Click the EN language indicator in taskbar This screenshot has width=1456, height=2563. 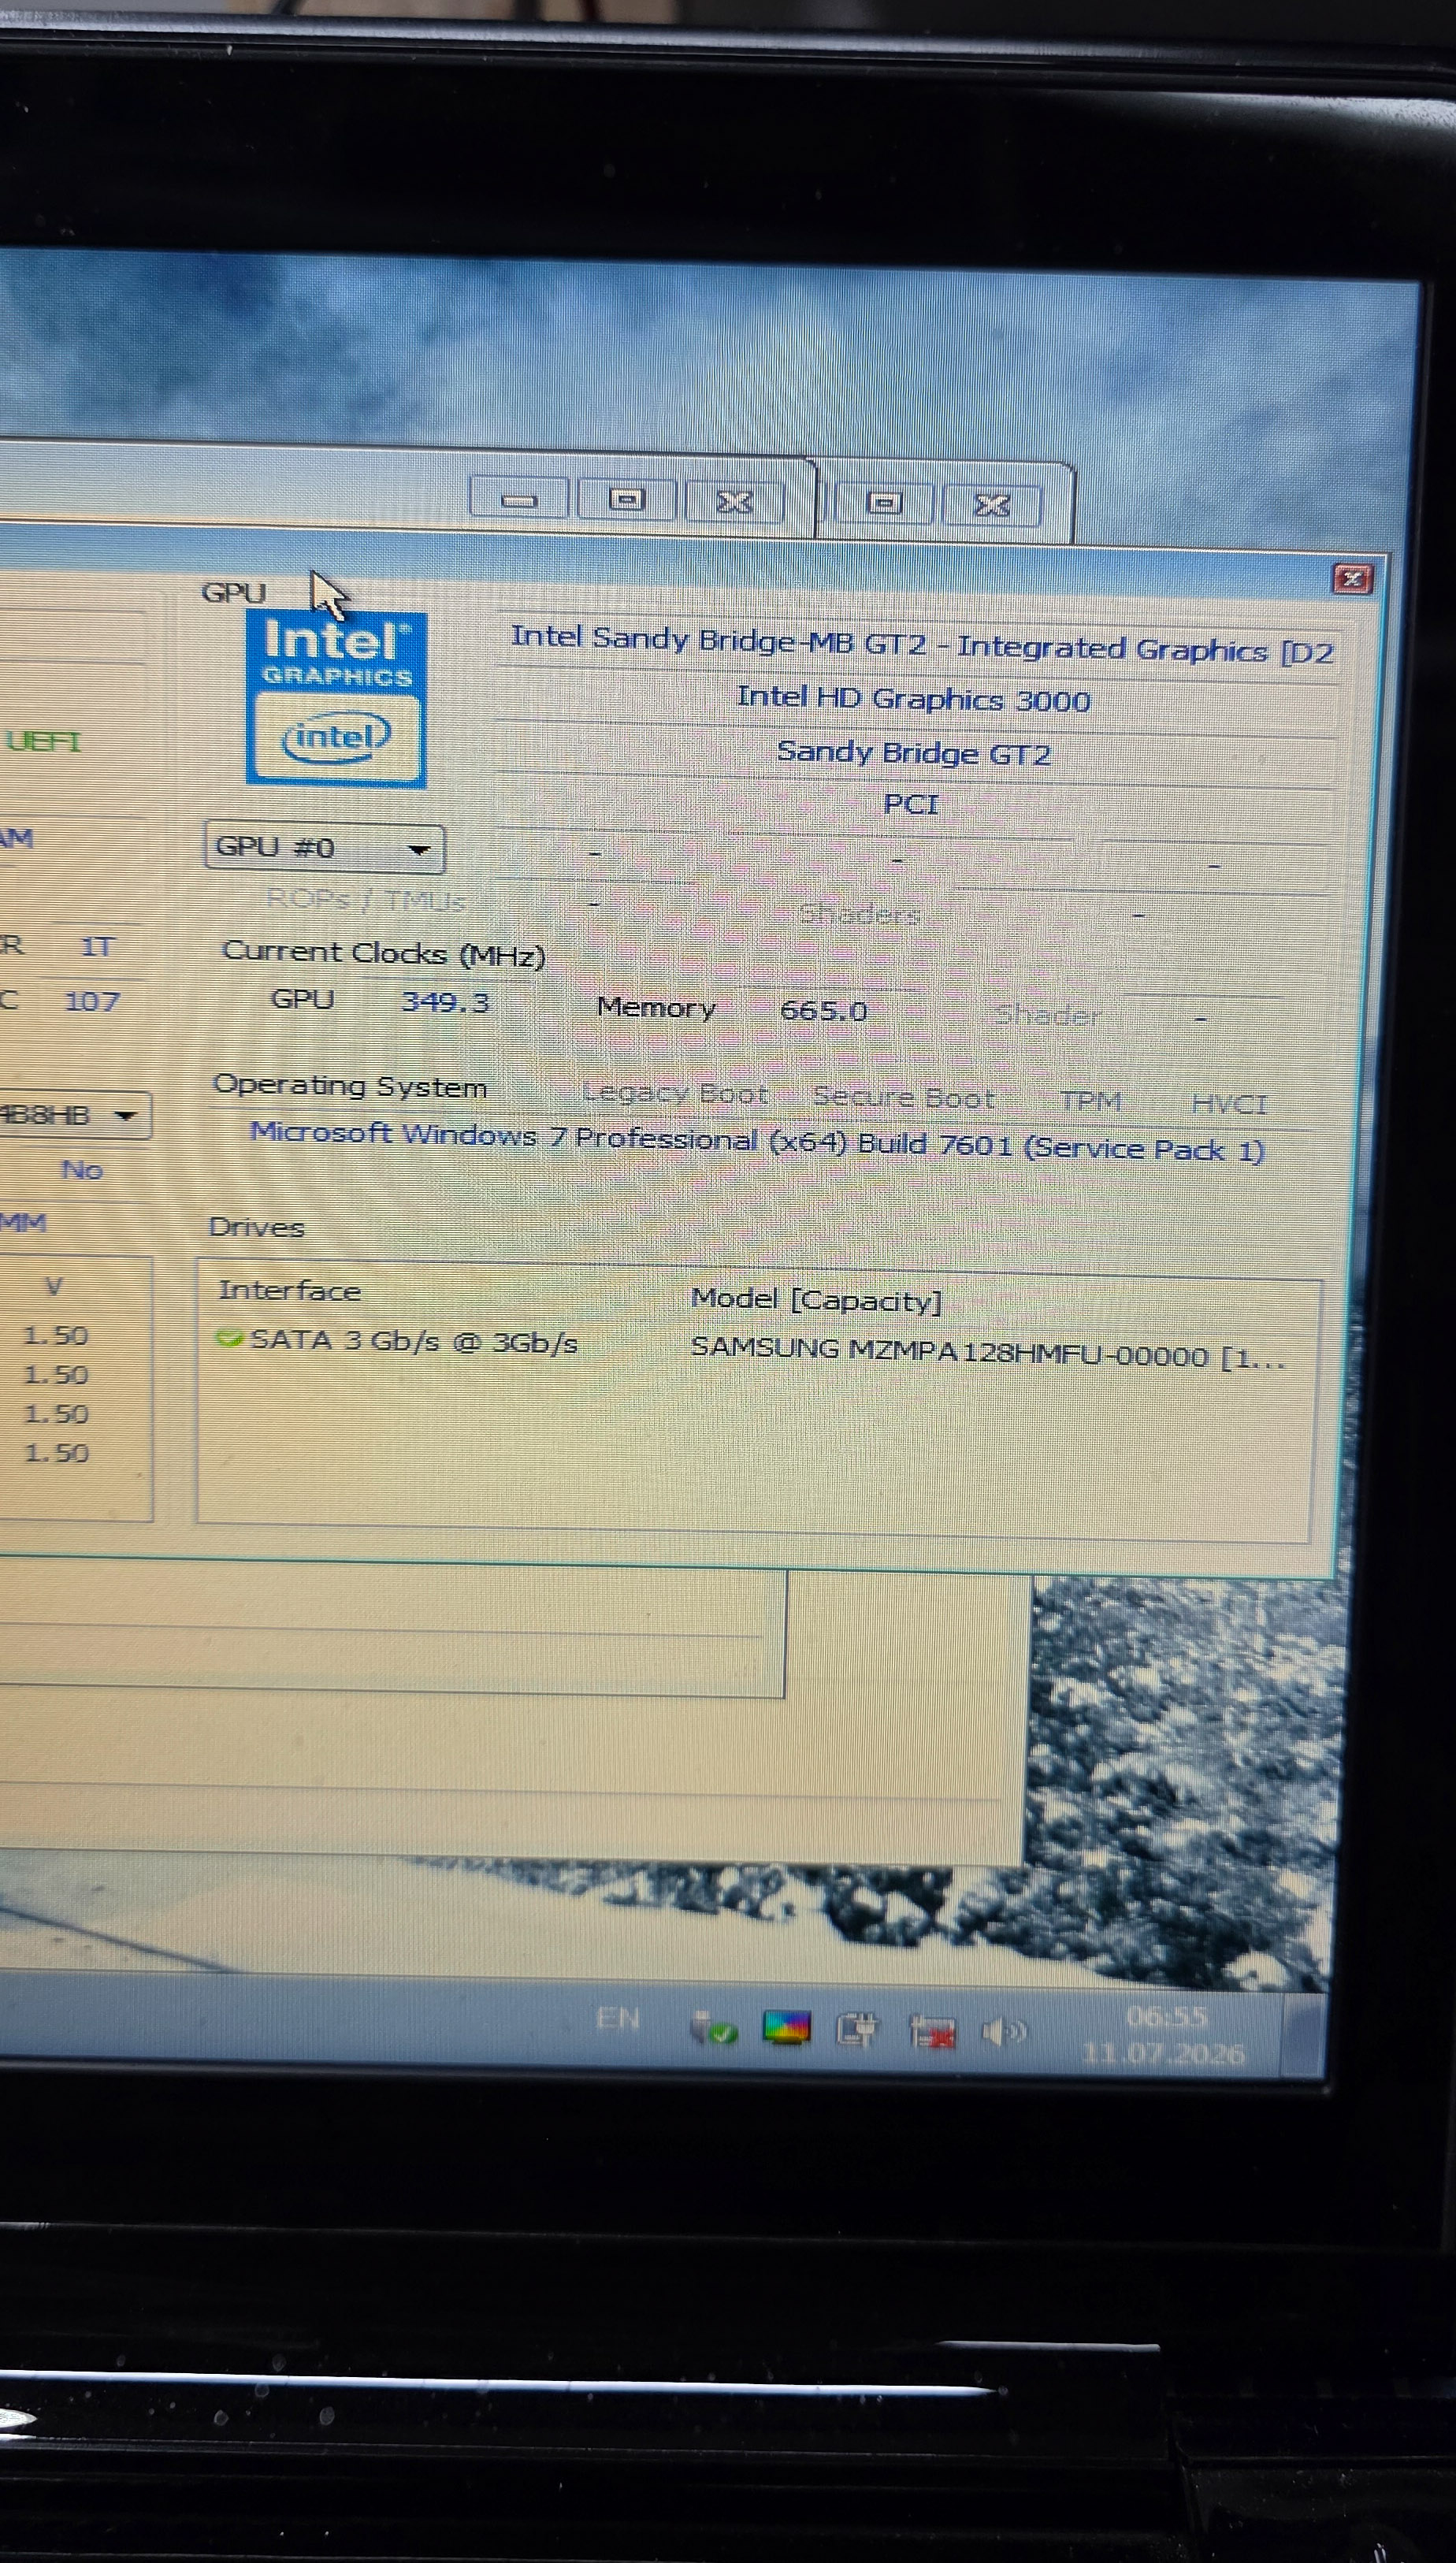point(617,2018)
